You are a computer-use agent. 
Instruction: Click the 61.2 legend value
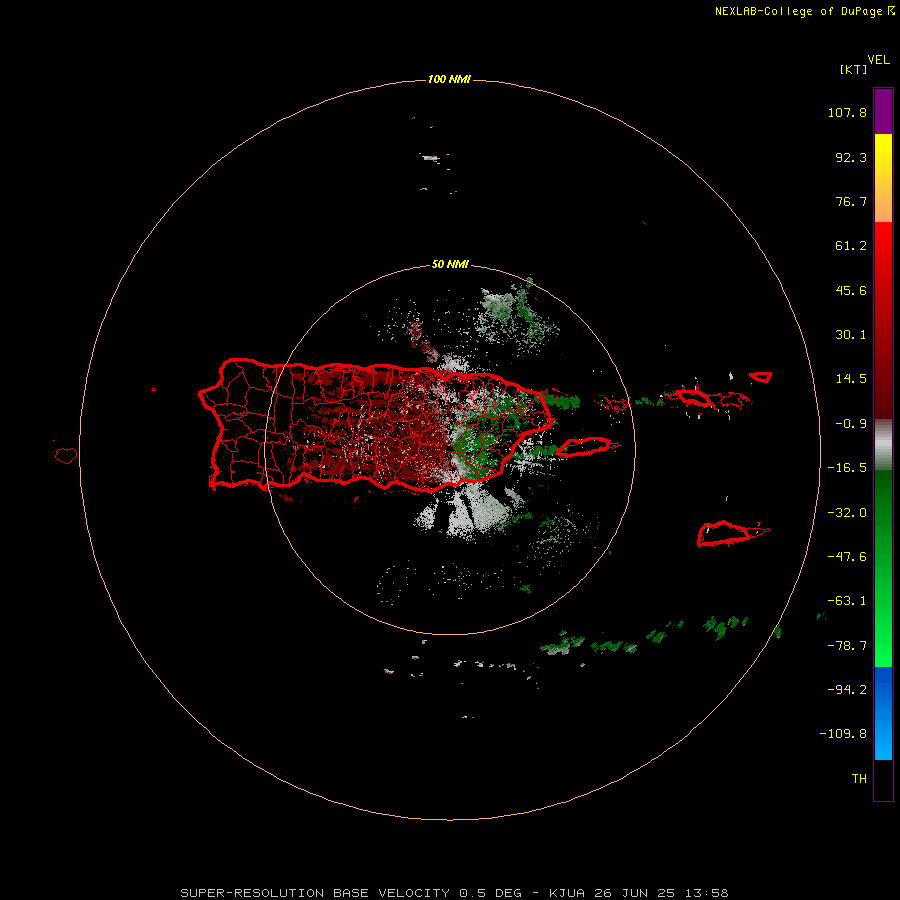pos(851,246)
